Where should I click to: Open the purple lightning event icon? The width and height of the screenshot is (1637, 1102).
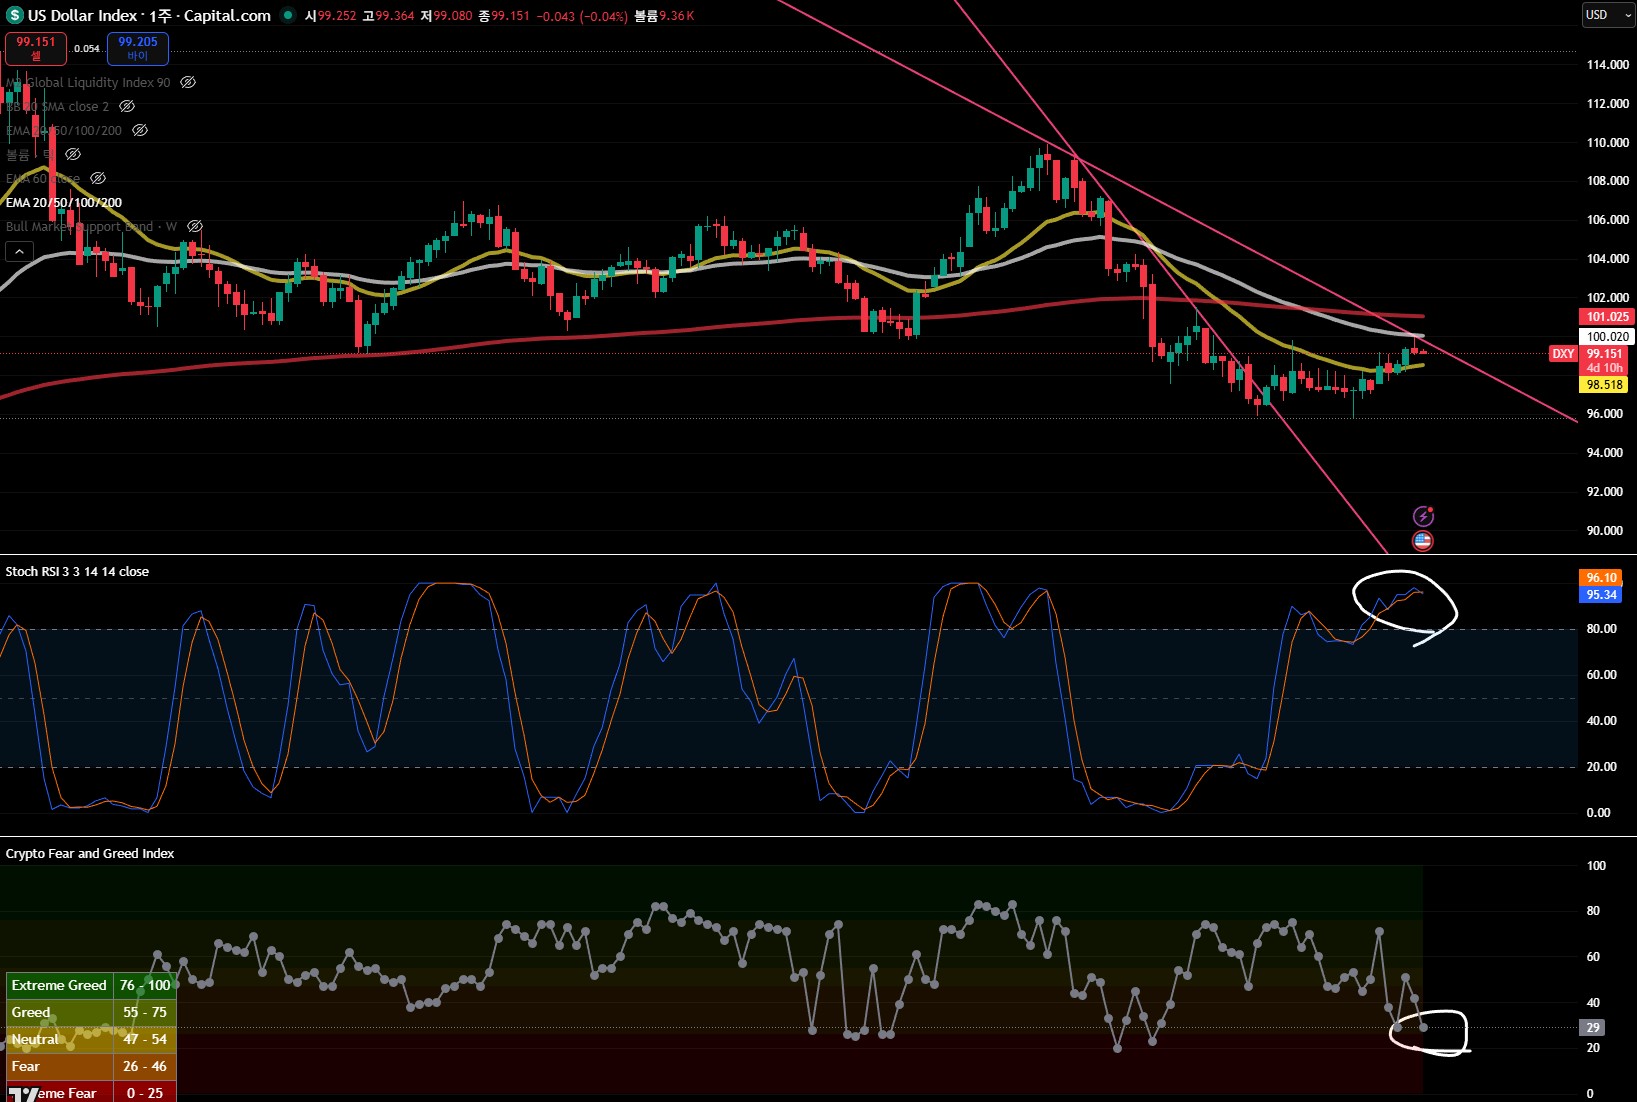[1423, 516]
